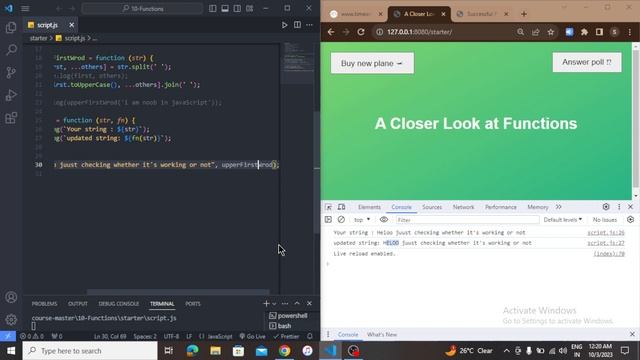This screenshot has width=640, height=360.
Task: Open the JavaScript language mode selector
Action: click(x=220, y=336)
